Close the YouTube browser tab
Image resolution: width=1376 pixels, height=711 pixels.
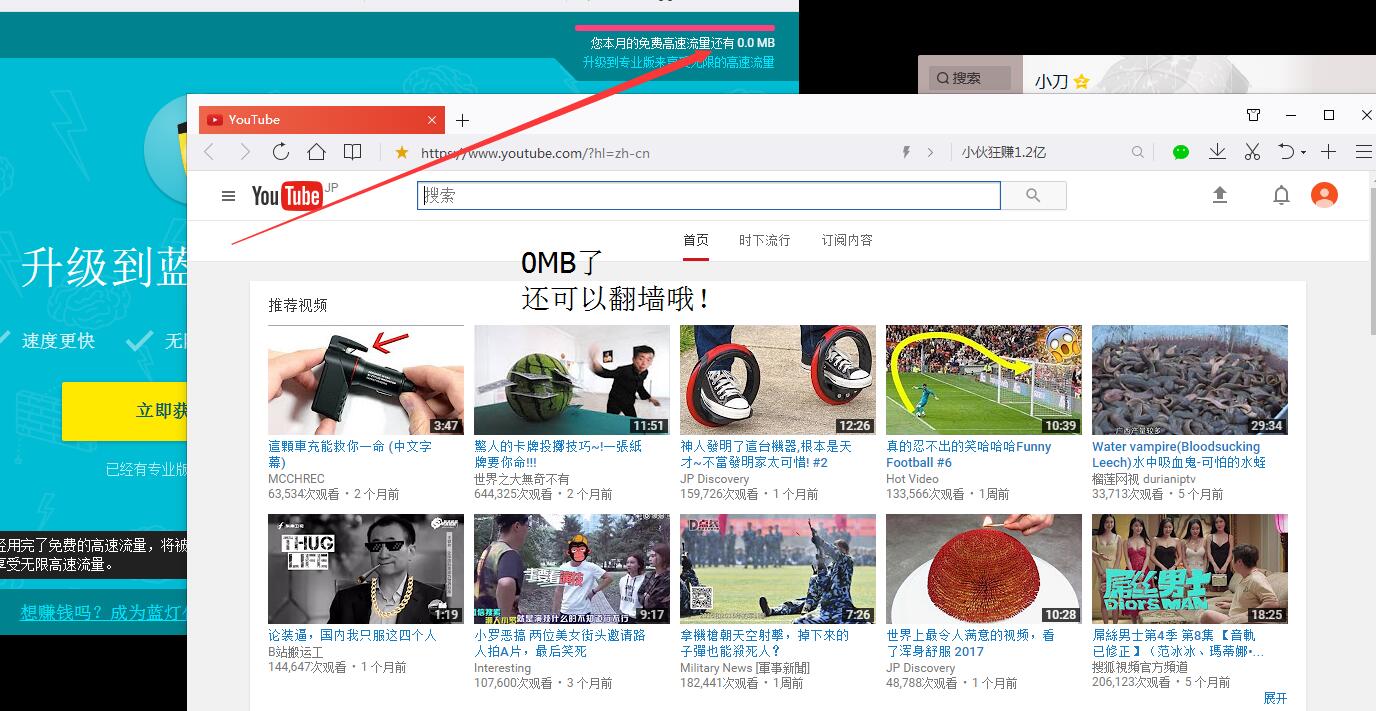(432, 120)
